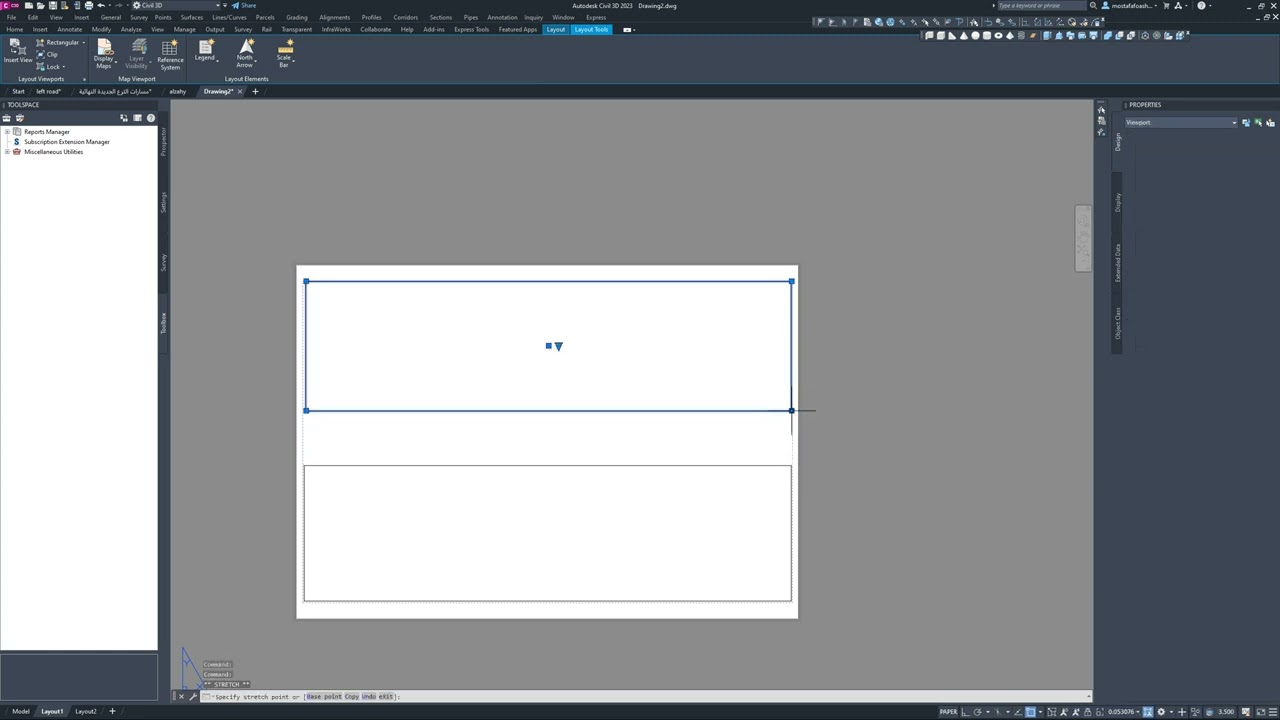
Task: Click the Save icon in quick access toolbar
Action: pyautogui.click(x=53, y=5)
